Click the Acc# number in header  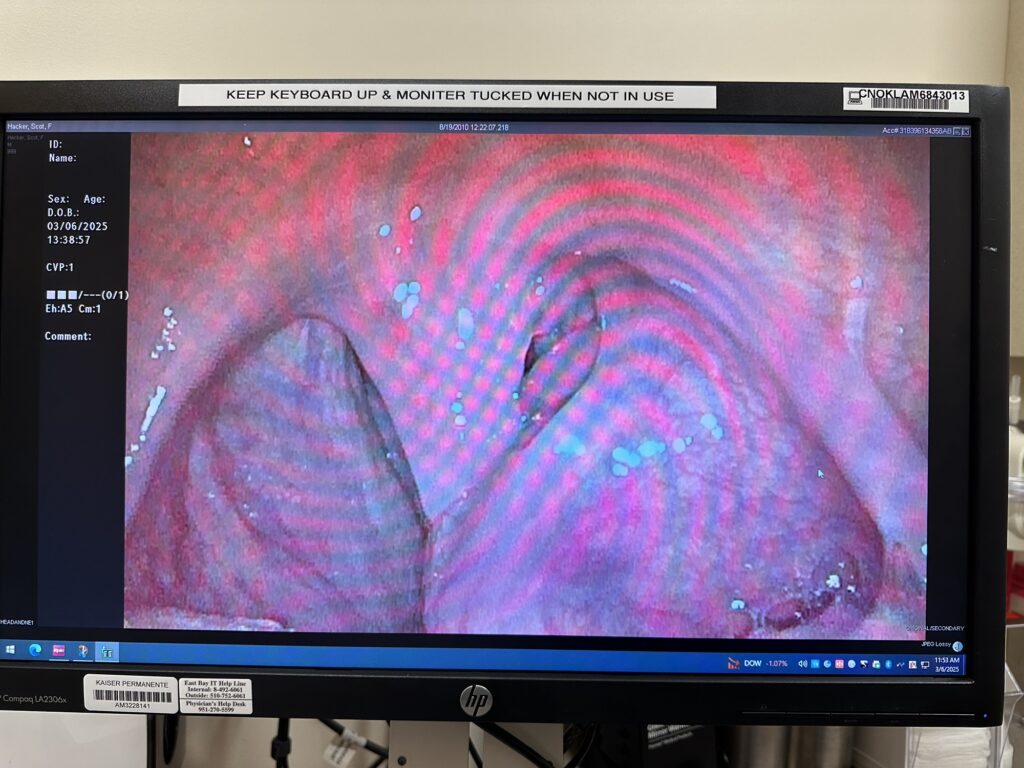coord(917,131)
